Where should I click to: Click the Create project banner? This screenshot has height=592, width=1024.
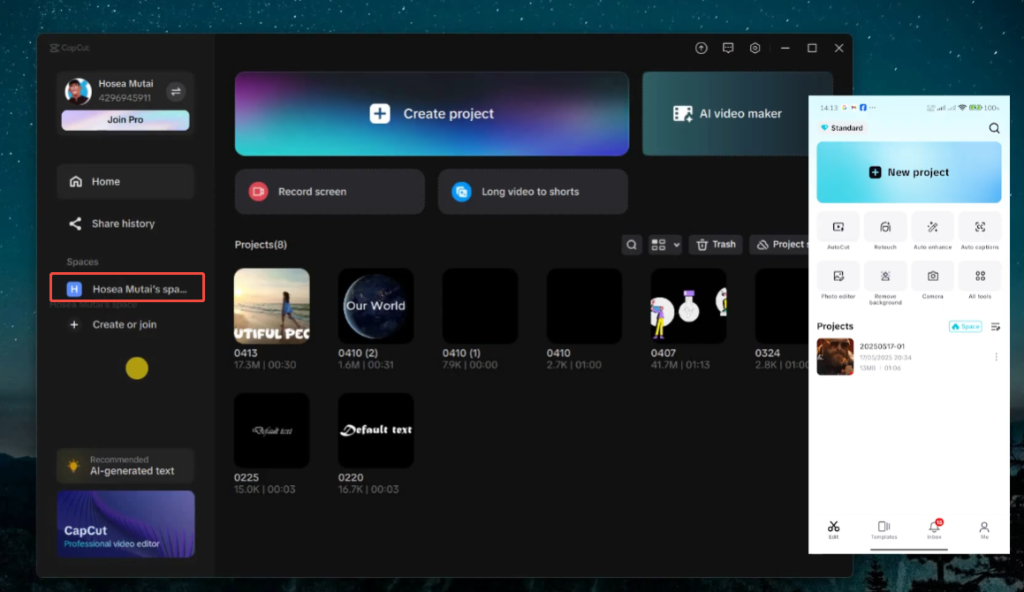pos(432,114)
